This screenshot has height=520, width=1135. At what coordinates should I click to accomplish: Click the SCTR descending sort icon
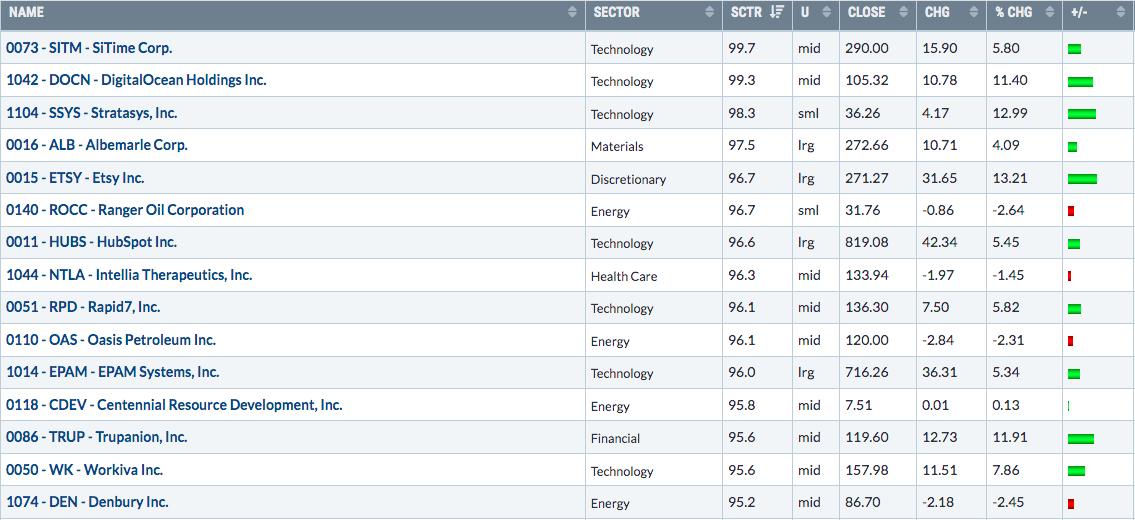coord(776,13)
